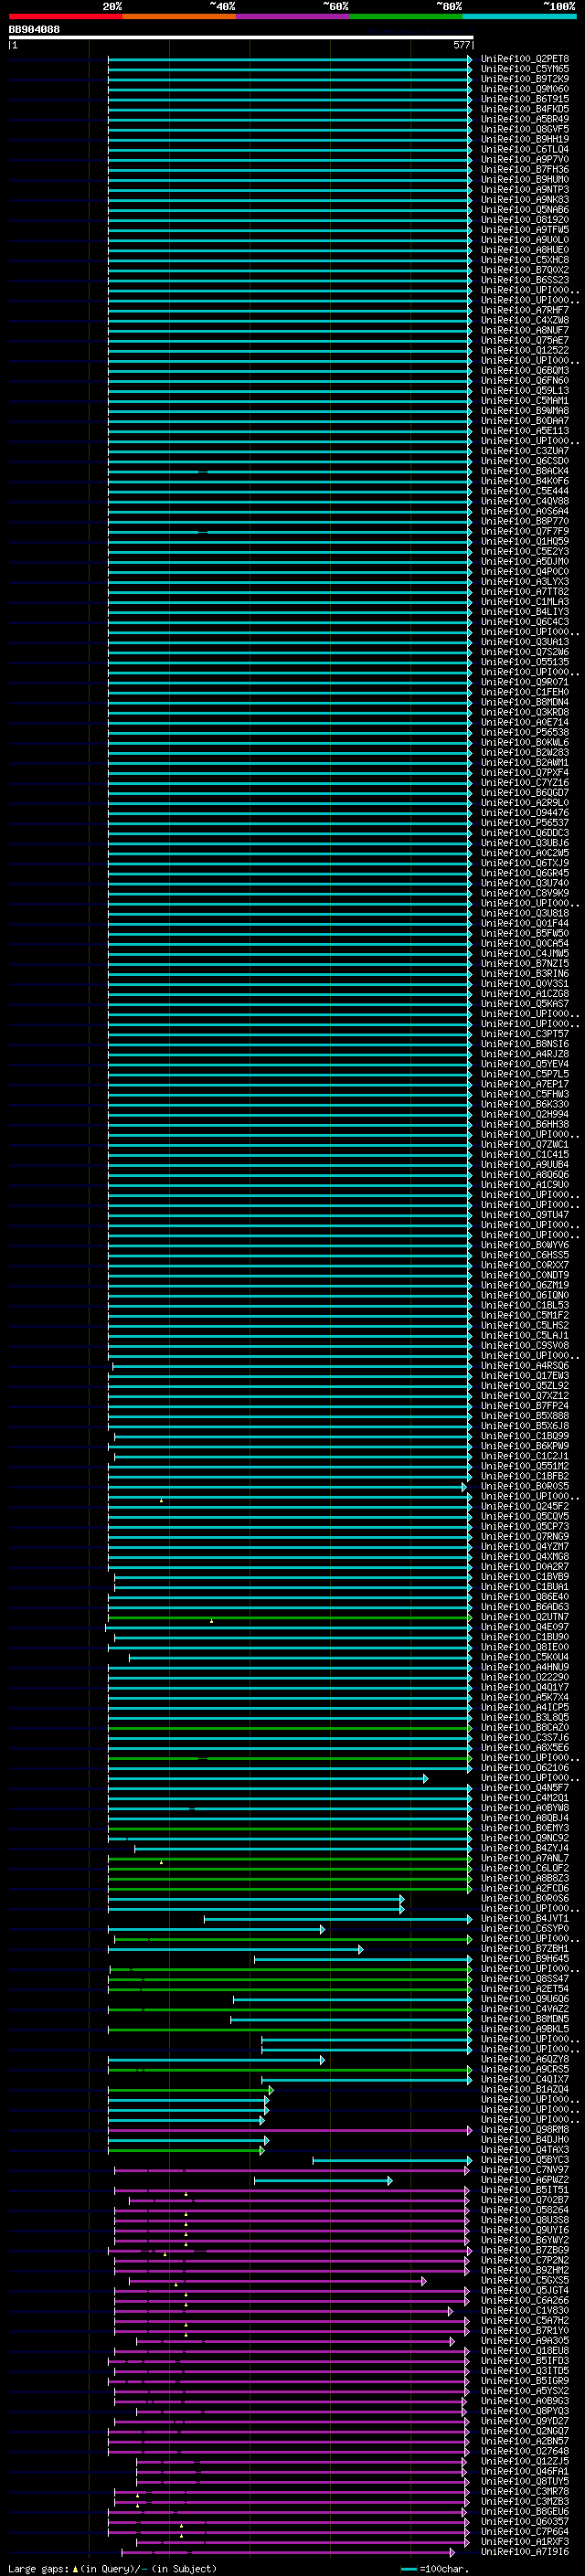585x2576 pixels.
Task: Select the UniRef100_B9HH19 label
Action: click(x=525, y=139)
